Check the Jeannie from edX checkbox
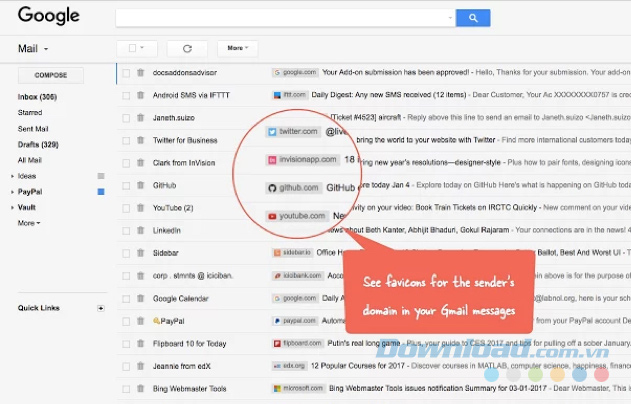The image size is (631, 404). point(126,367)
